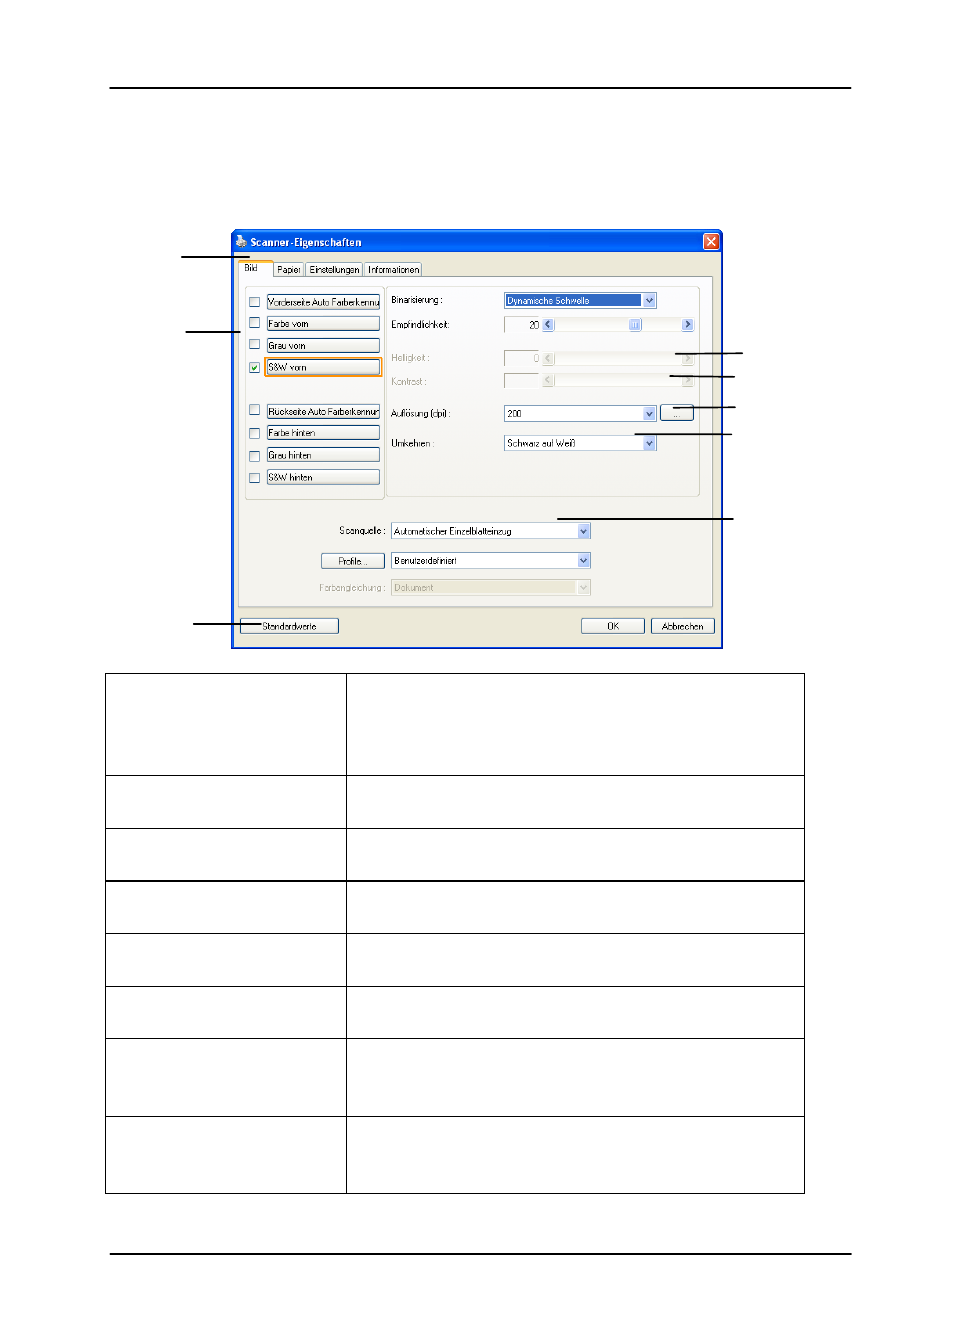Open the Benutzerdefiniert profile dropdown
Screen dimensions: 954x1336
pos(584,561)
